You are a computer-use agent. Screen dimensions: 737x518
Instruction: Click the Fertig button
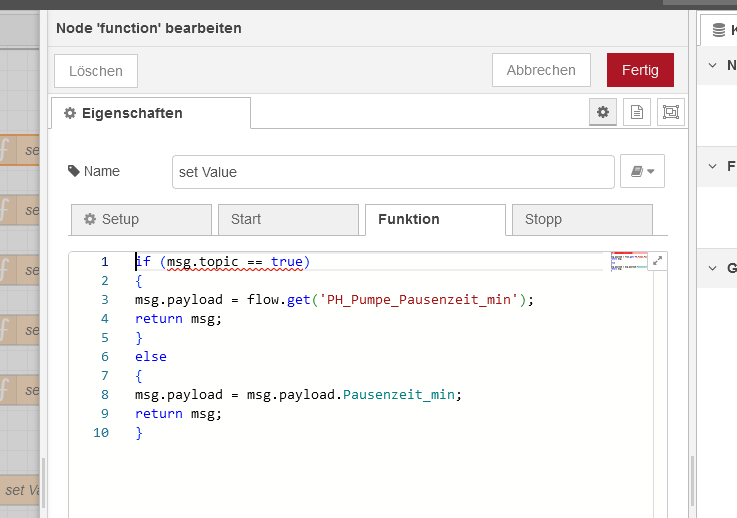[640, 70]
